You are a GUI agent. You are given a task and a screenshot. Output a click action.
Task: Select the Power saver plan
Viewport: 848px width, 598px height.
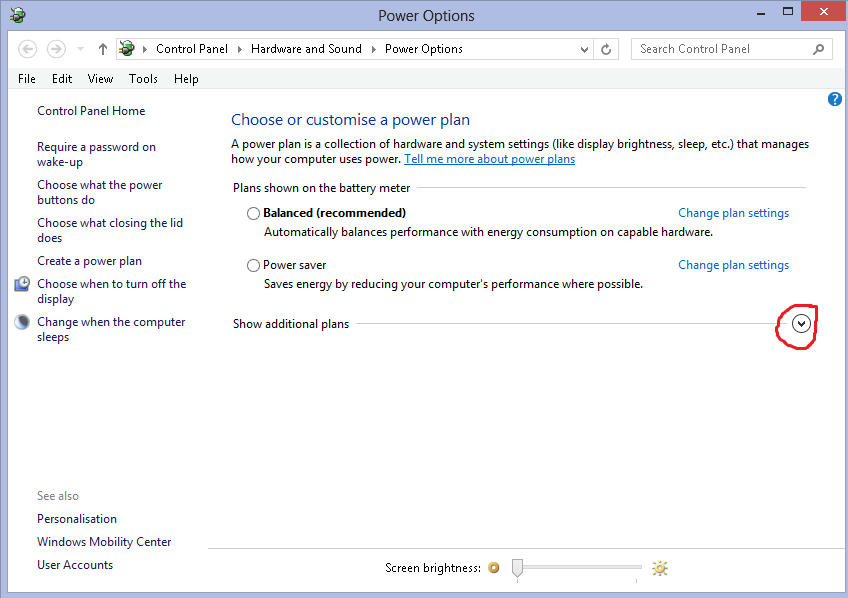(253, 265)
